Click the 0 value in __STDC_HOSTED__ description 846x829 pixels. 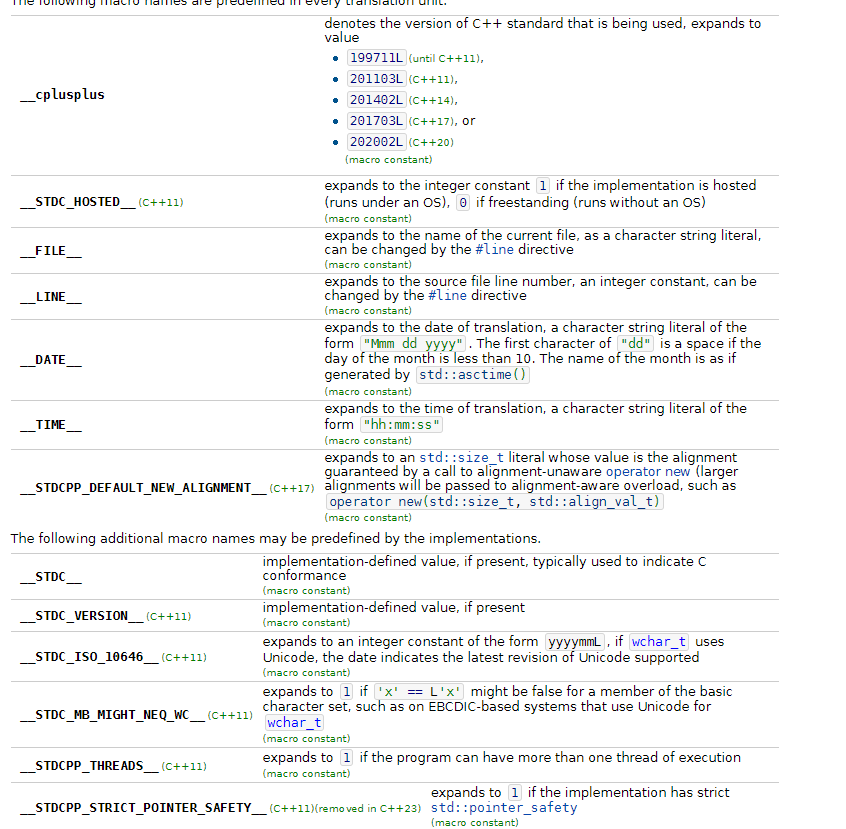pos(463,203)
